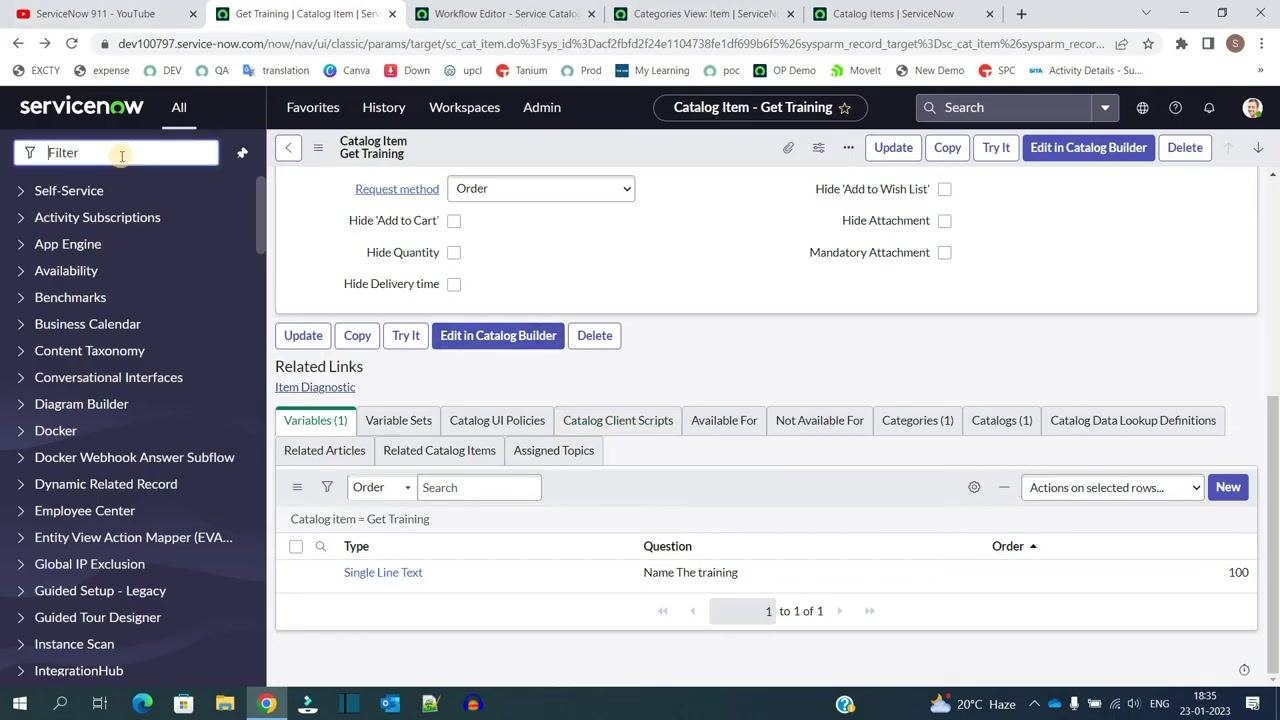Enable the Hide Quantity checkbox

coord(454,253)
